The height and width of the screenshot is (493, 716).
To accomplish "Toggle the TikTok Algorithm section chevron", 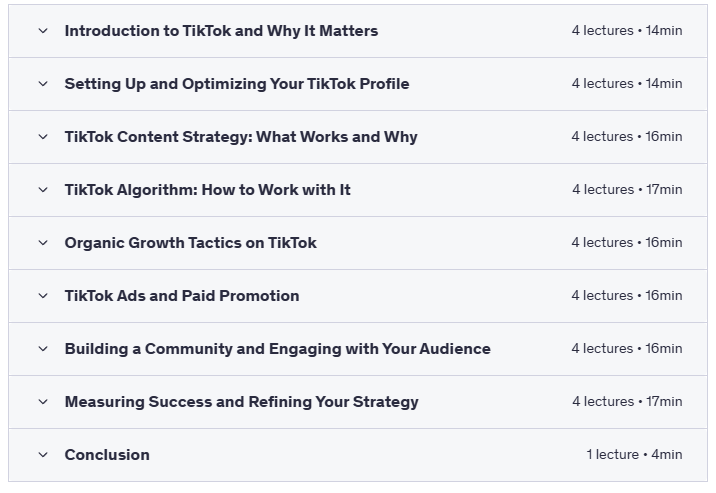I will click(x=43, y=190).
